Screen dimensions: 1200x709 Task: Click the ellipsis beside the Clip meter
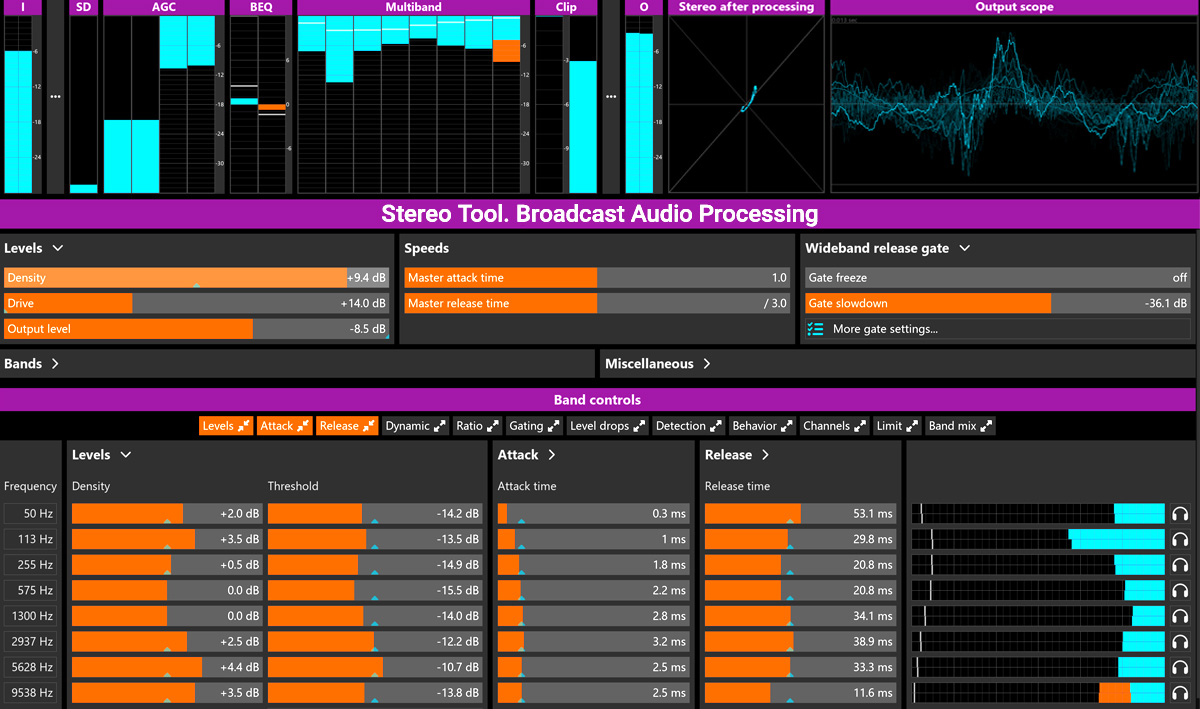pos(611,97)
